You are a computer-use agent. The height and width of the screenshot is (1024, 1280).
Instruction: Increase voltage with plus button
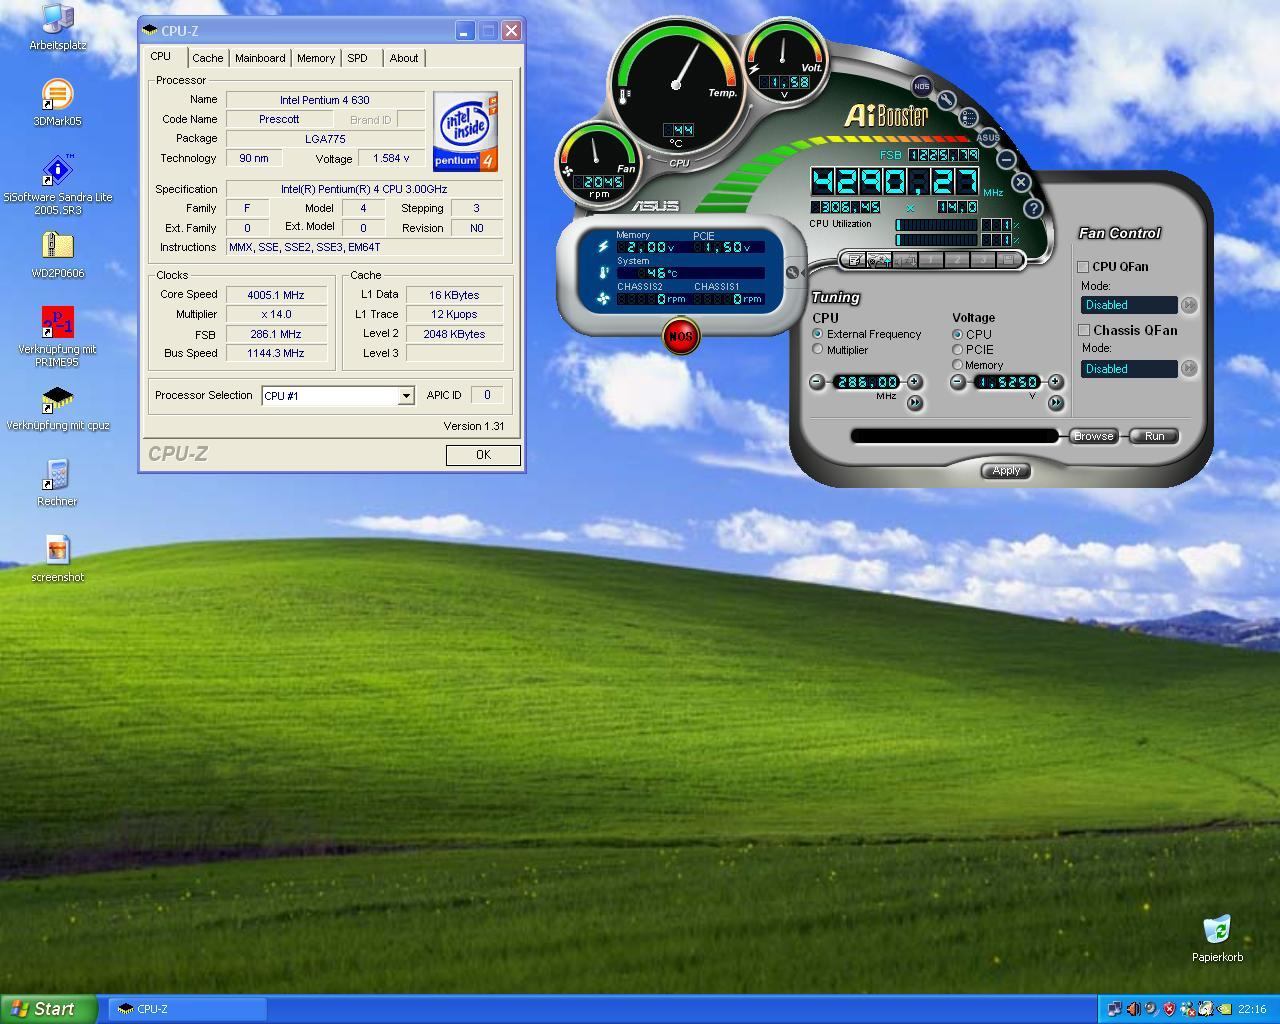click(1055, 382)
